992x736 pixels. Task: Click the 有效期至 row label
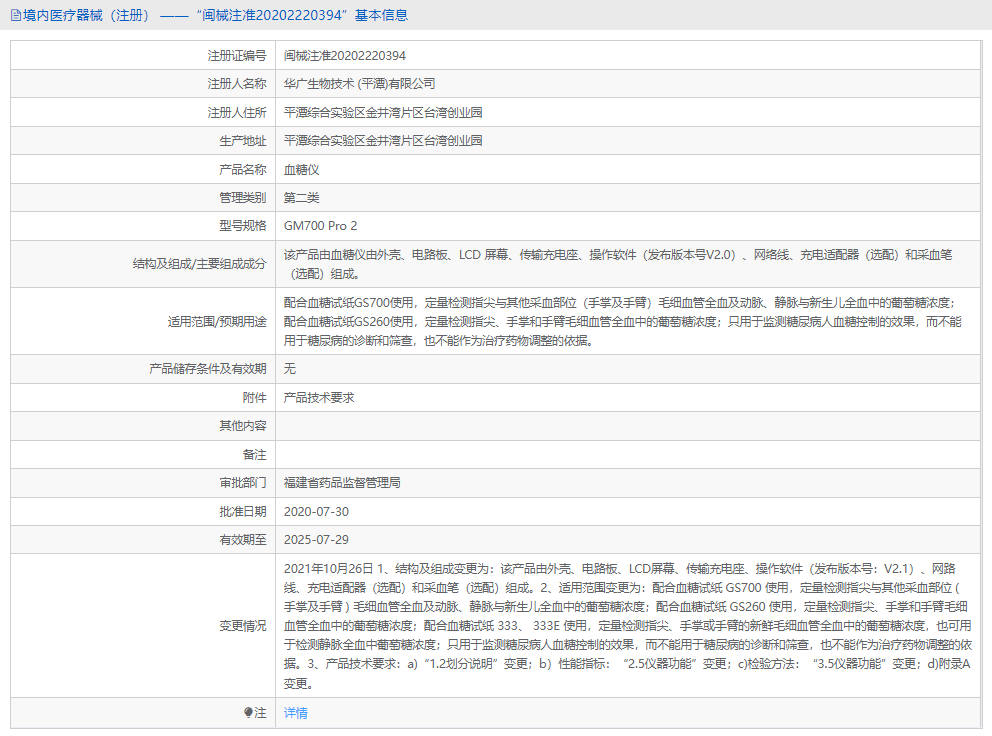(243, 540)
